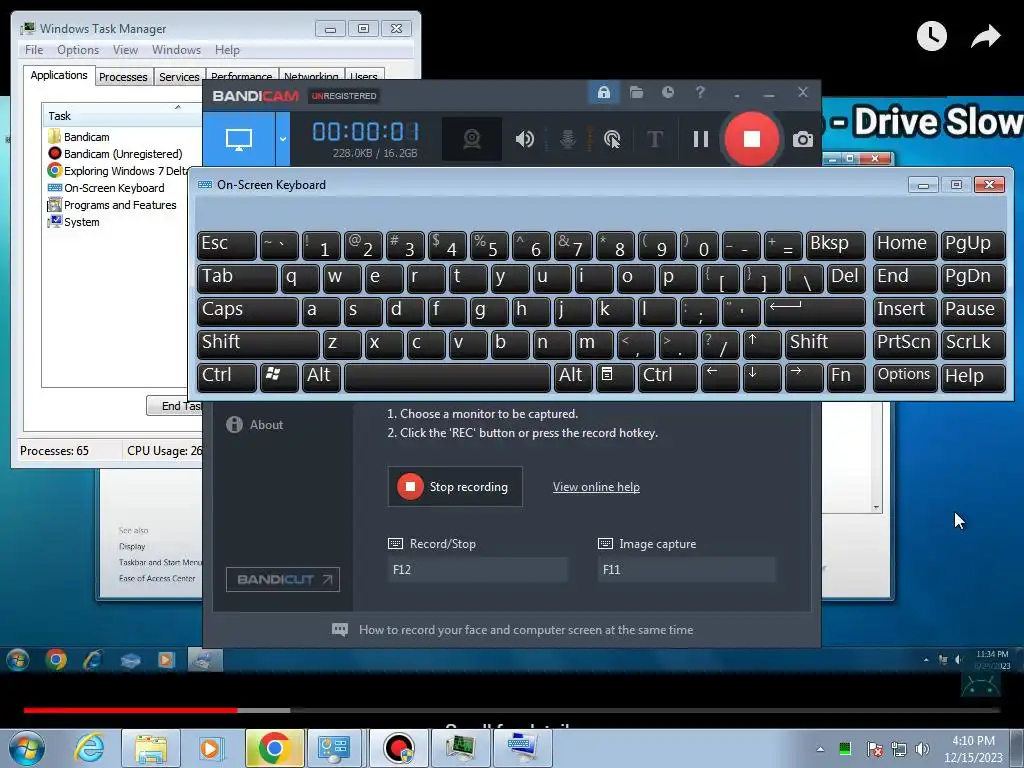Open the Windows Start orb
Image resolution: width=1024 pixels, height=768 pixels.
click(x=27, y=748)
